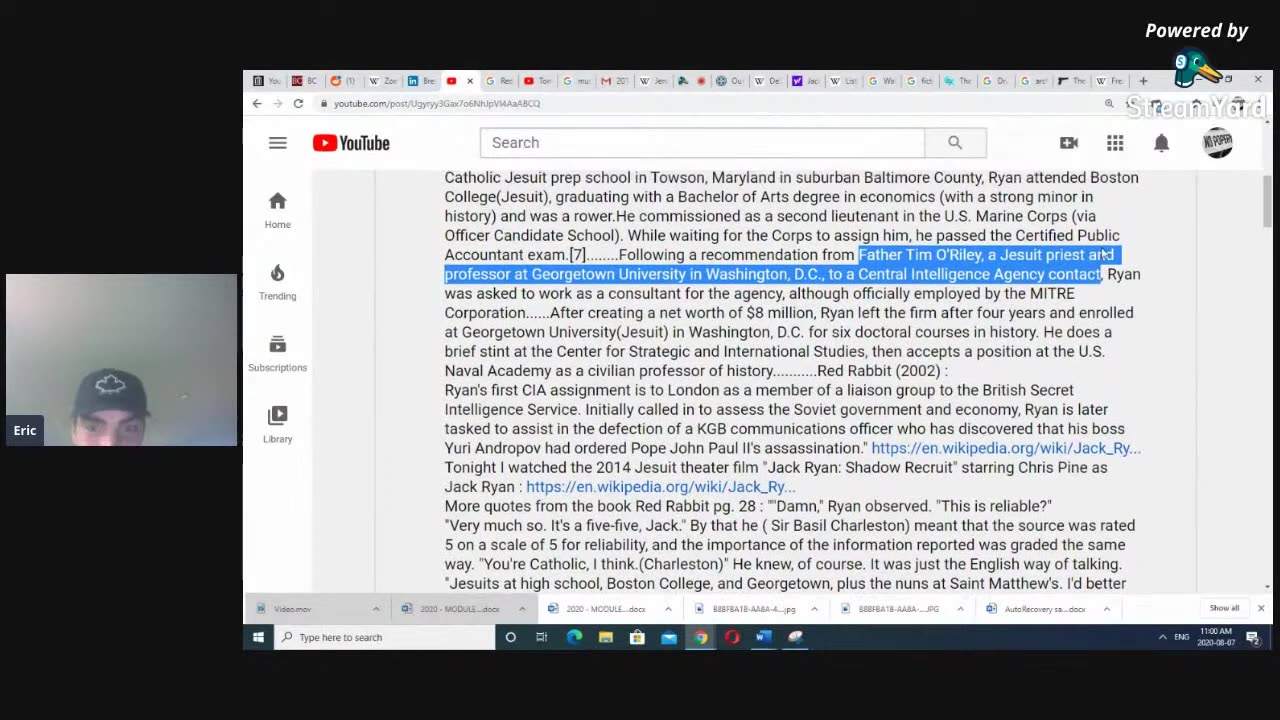Click in the YouTube Search field
This screenshot has height=720, width=1280.
702,143
